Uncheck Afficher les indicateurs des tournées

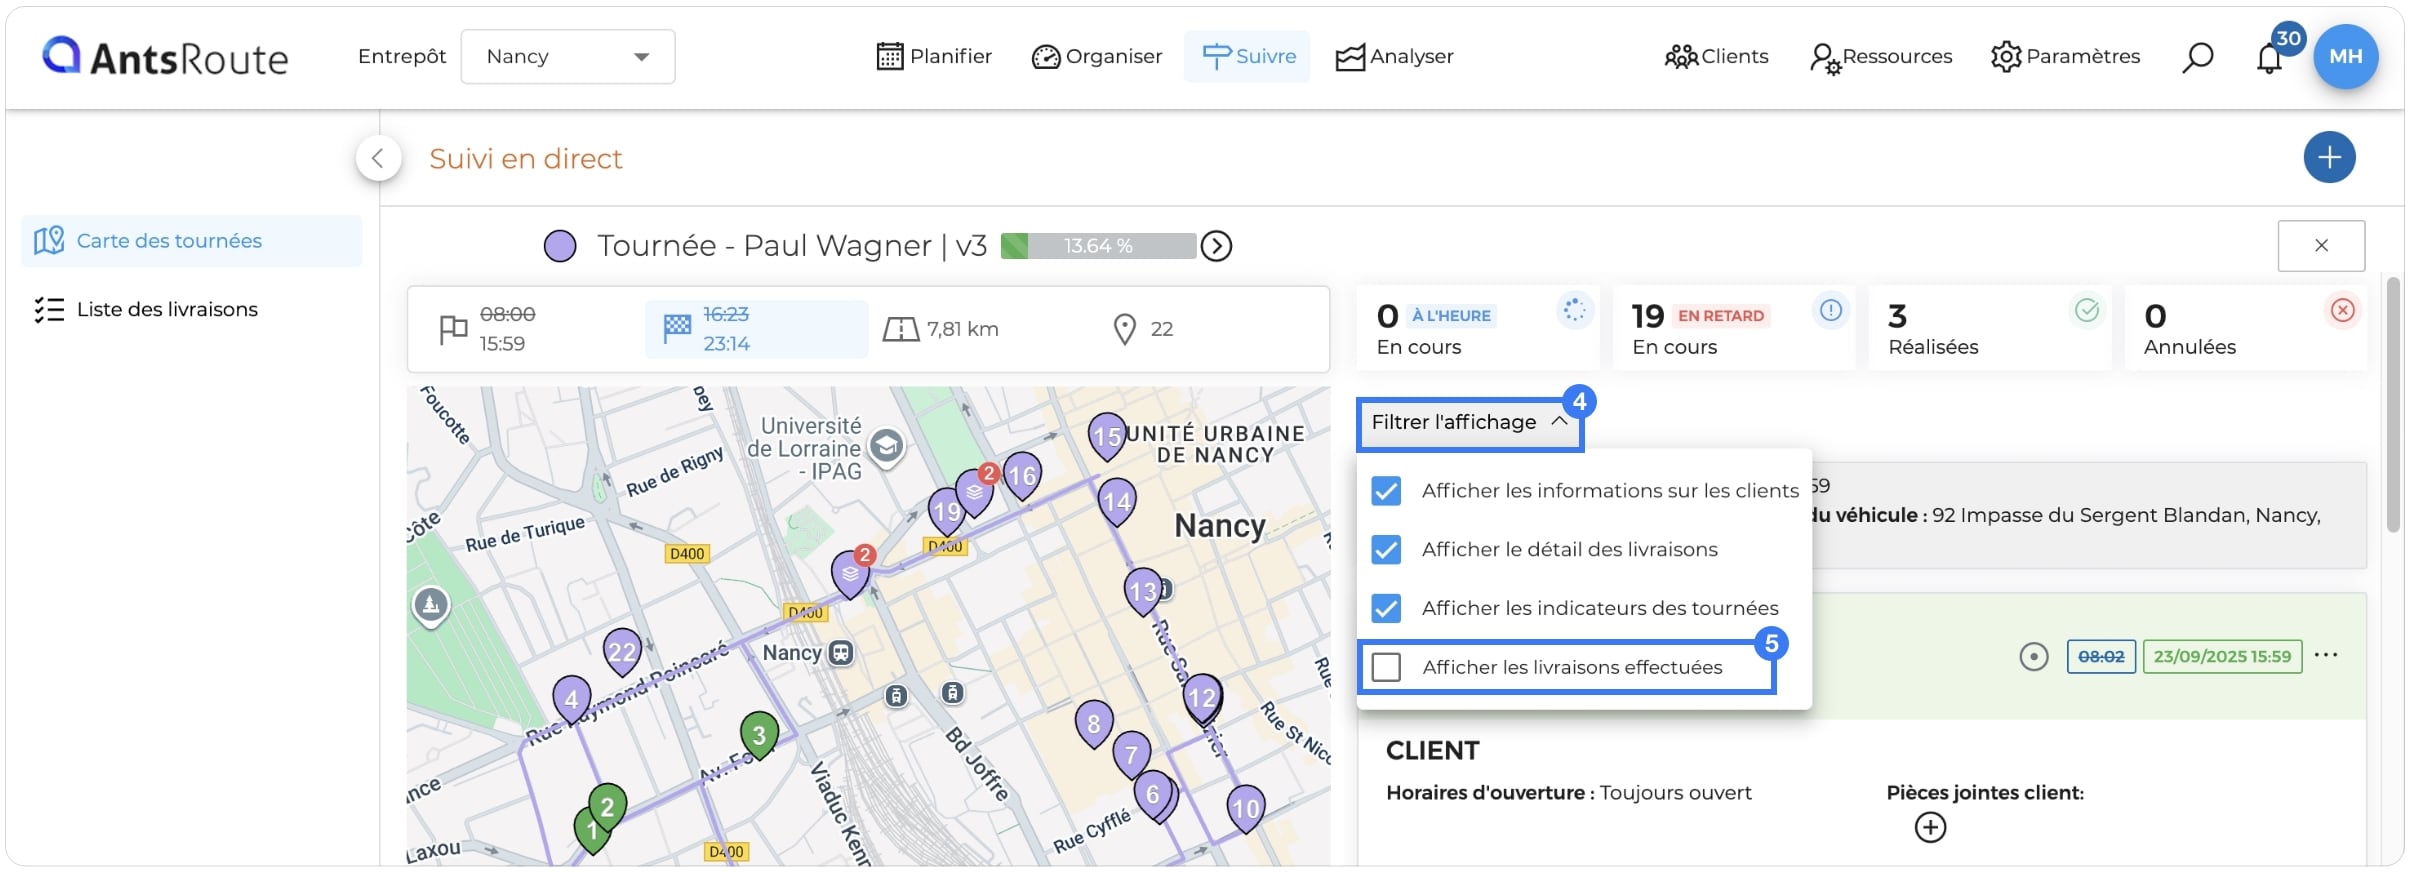click(x=1386, y=609)
